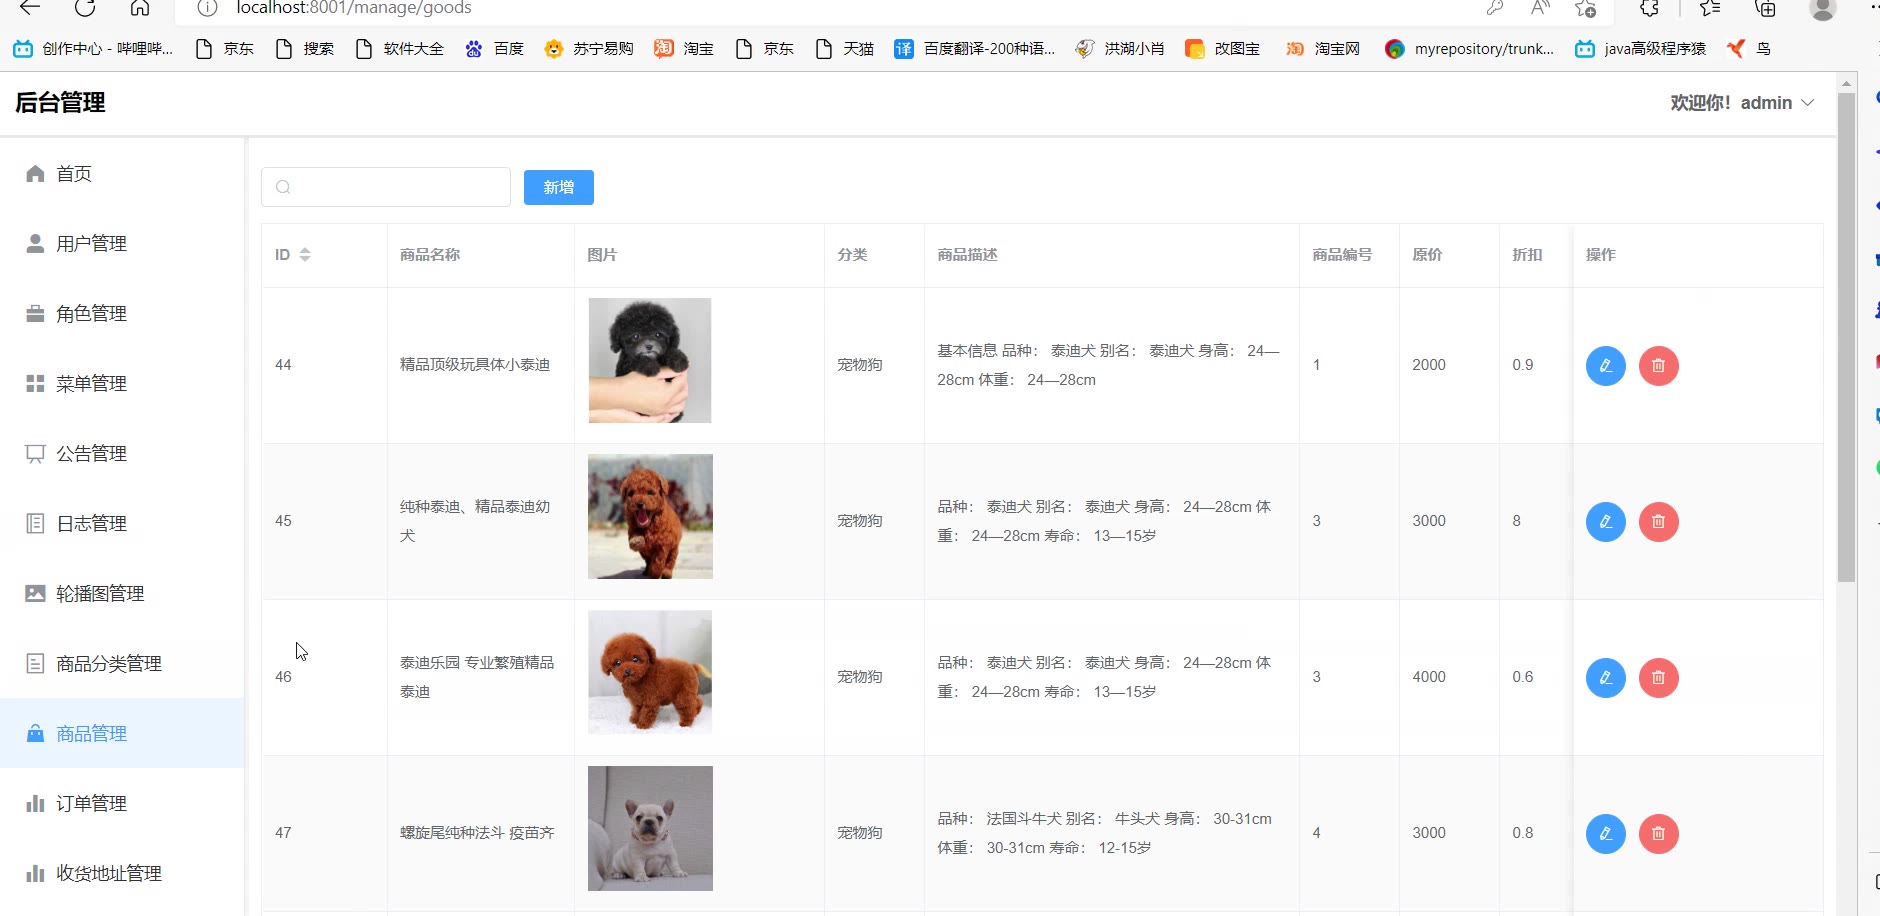Edit product 46 with the blue pencil button
Viewport: 1880px width, 916px height.
[1605, 677]
